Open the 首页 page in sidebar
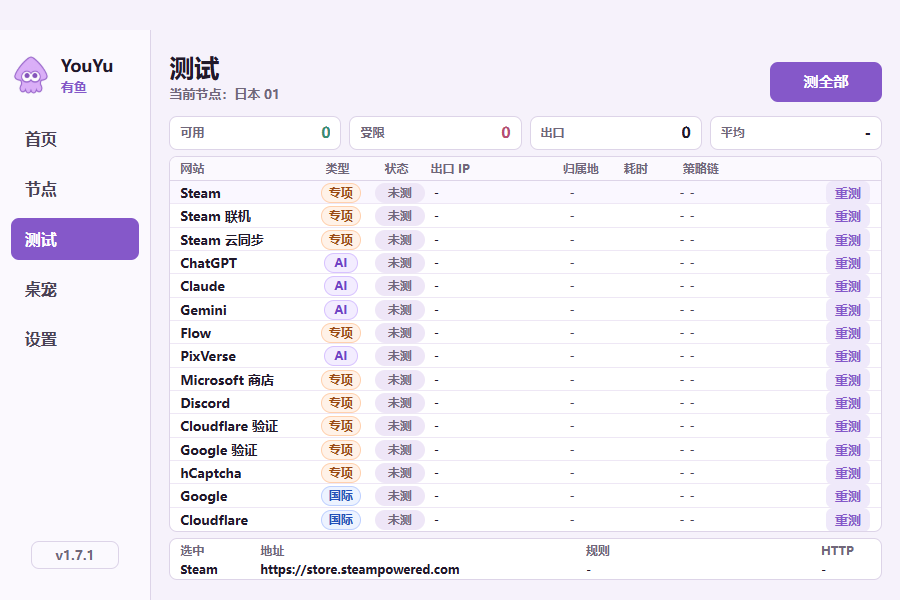Image resolution: width=900 pixels, height=600 pixels. [x=75, y=139]
